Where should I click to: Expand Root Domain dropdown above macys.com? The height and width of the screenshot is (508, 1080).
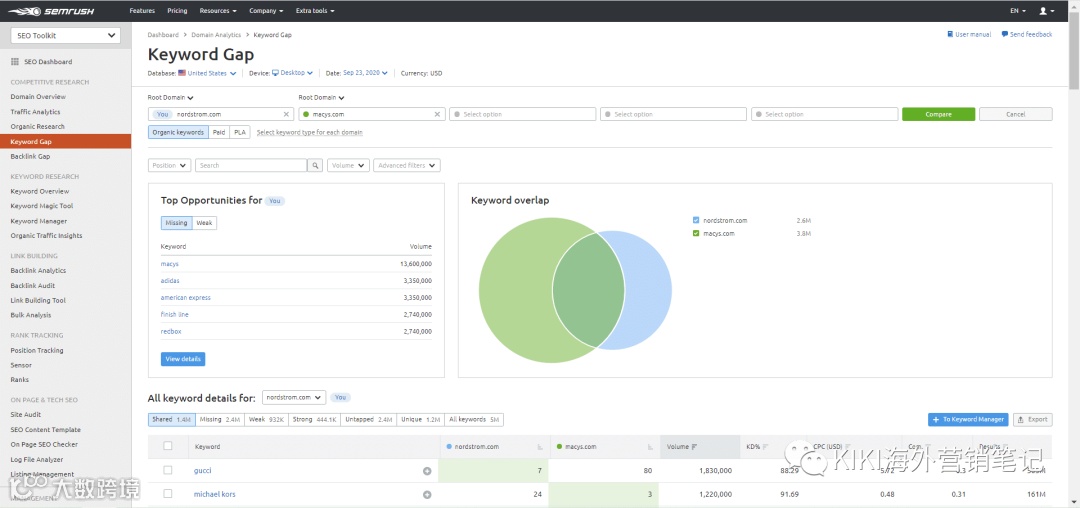tap(322, 98)
